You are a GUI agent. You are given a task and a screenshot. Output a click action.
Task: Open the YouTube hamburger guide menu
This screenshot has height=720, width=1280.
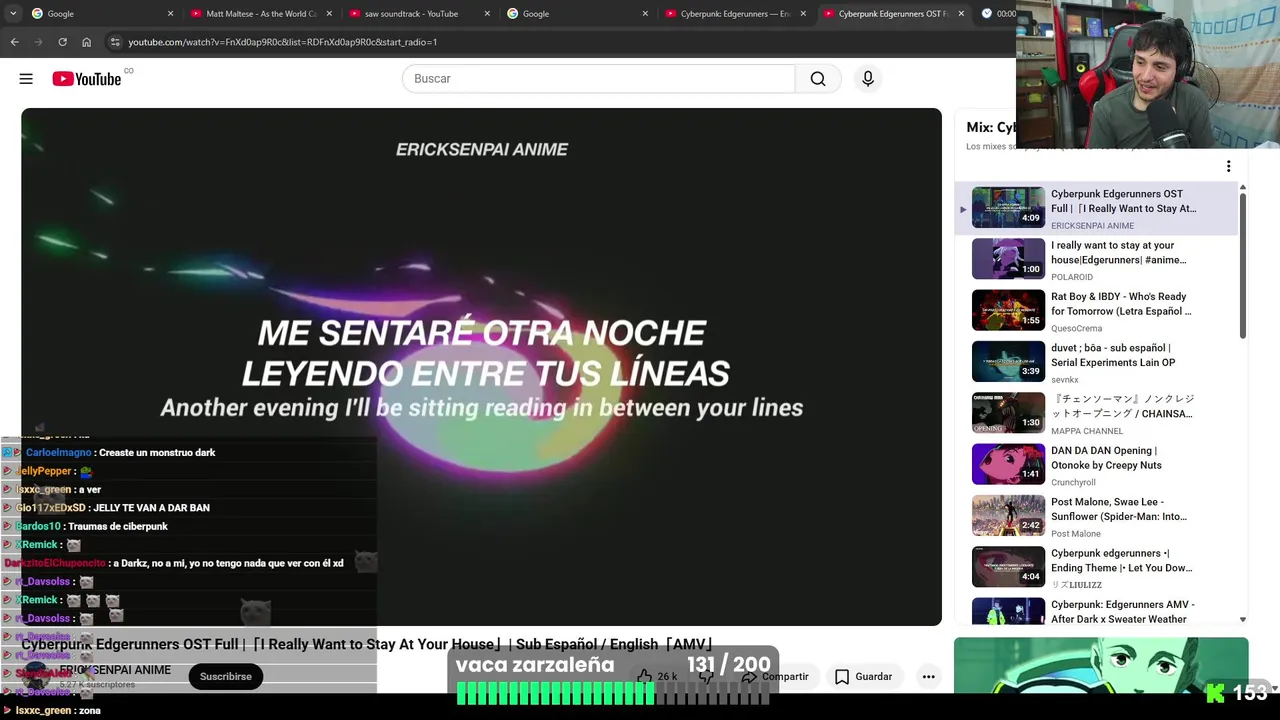click(x=26, y=79)
